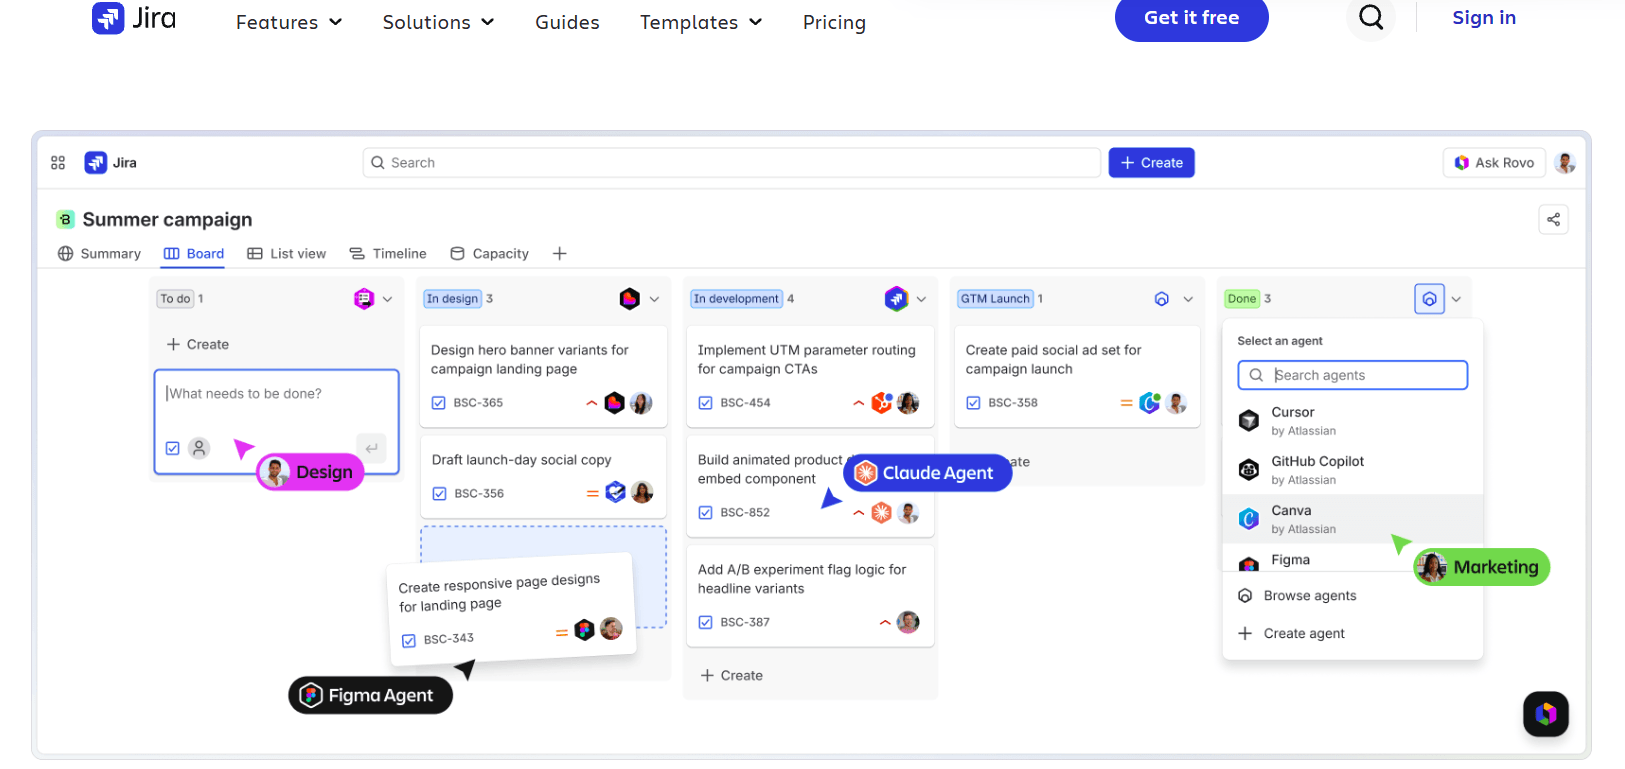Choose GitHub Copilot from the agent list
The image size is (1625, 769).
pyautogui.click(x=1352, y=470)
